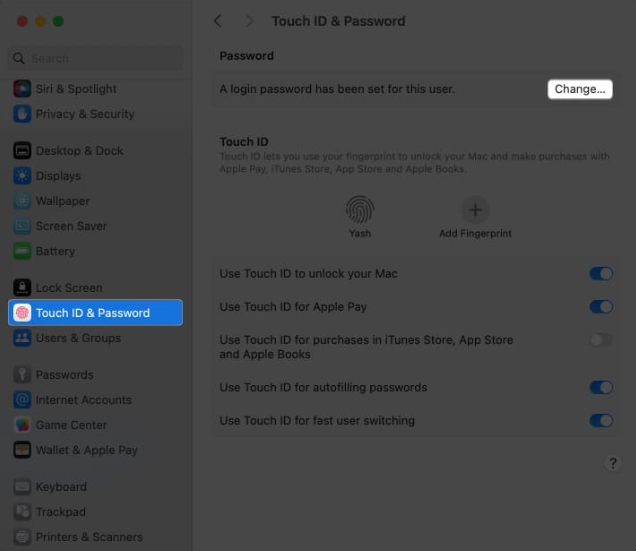Open the help question mark button

pyautogui.click(x=612, y=464)
